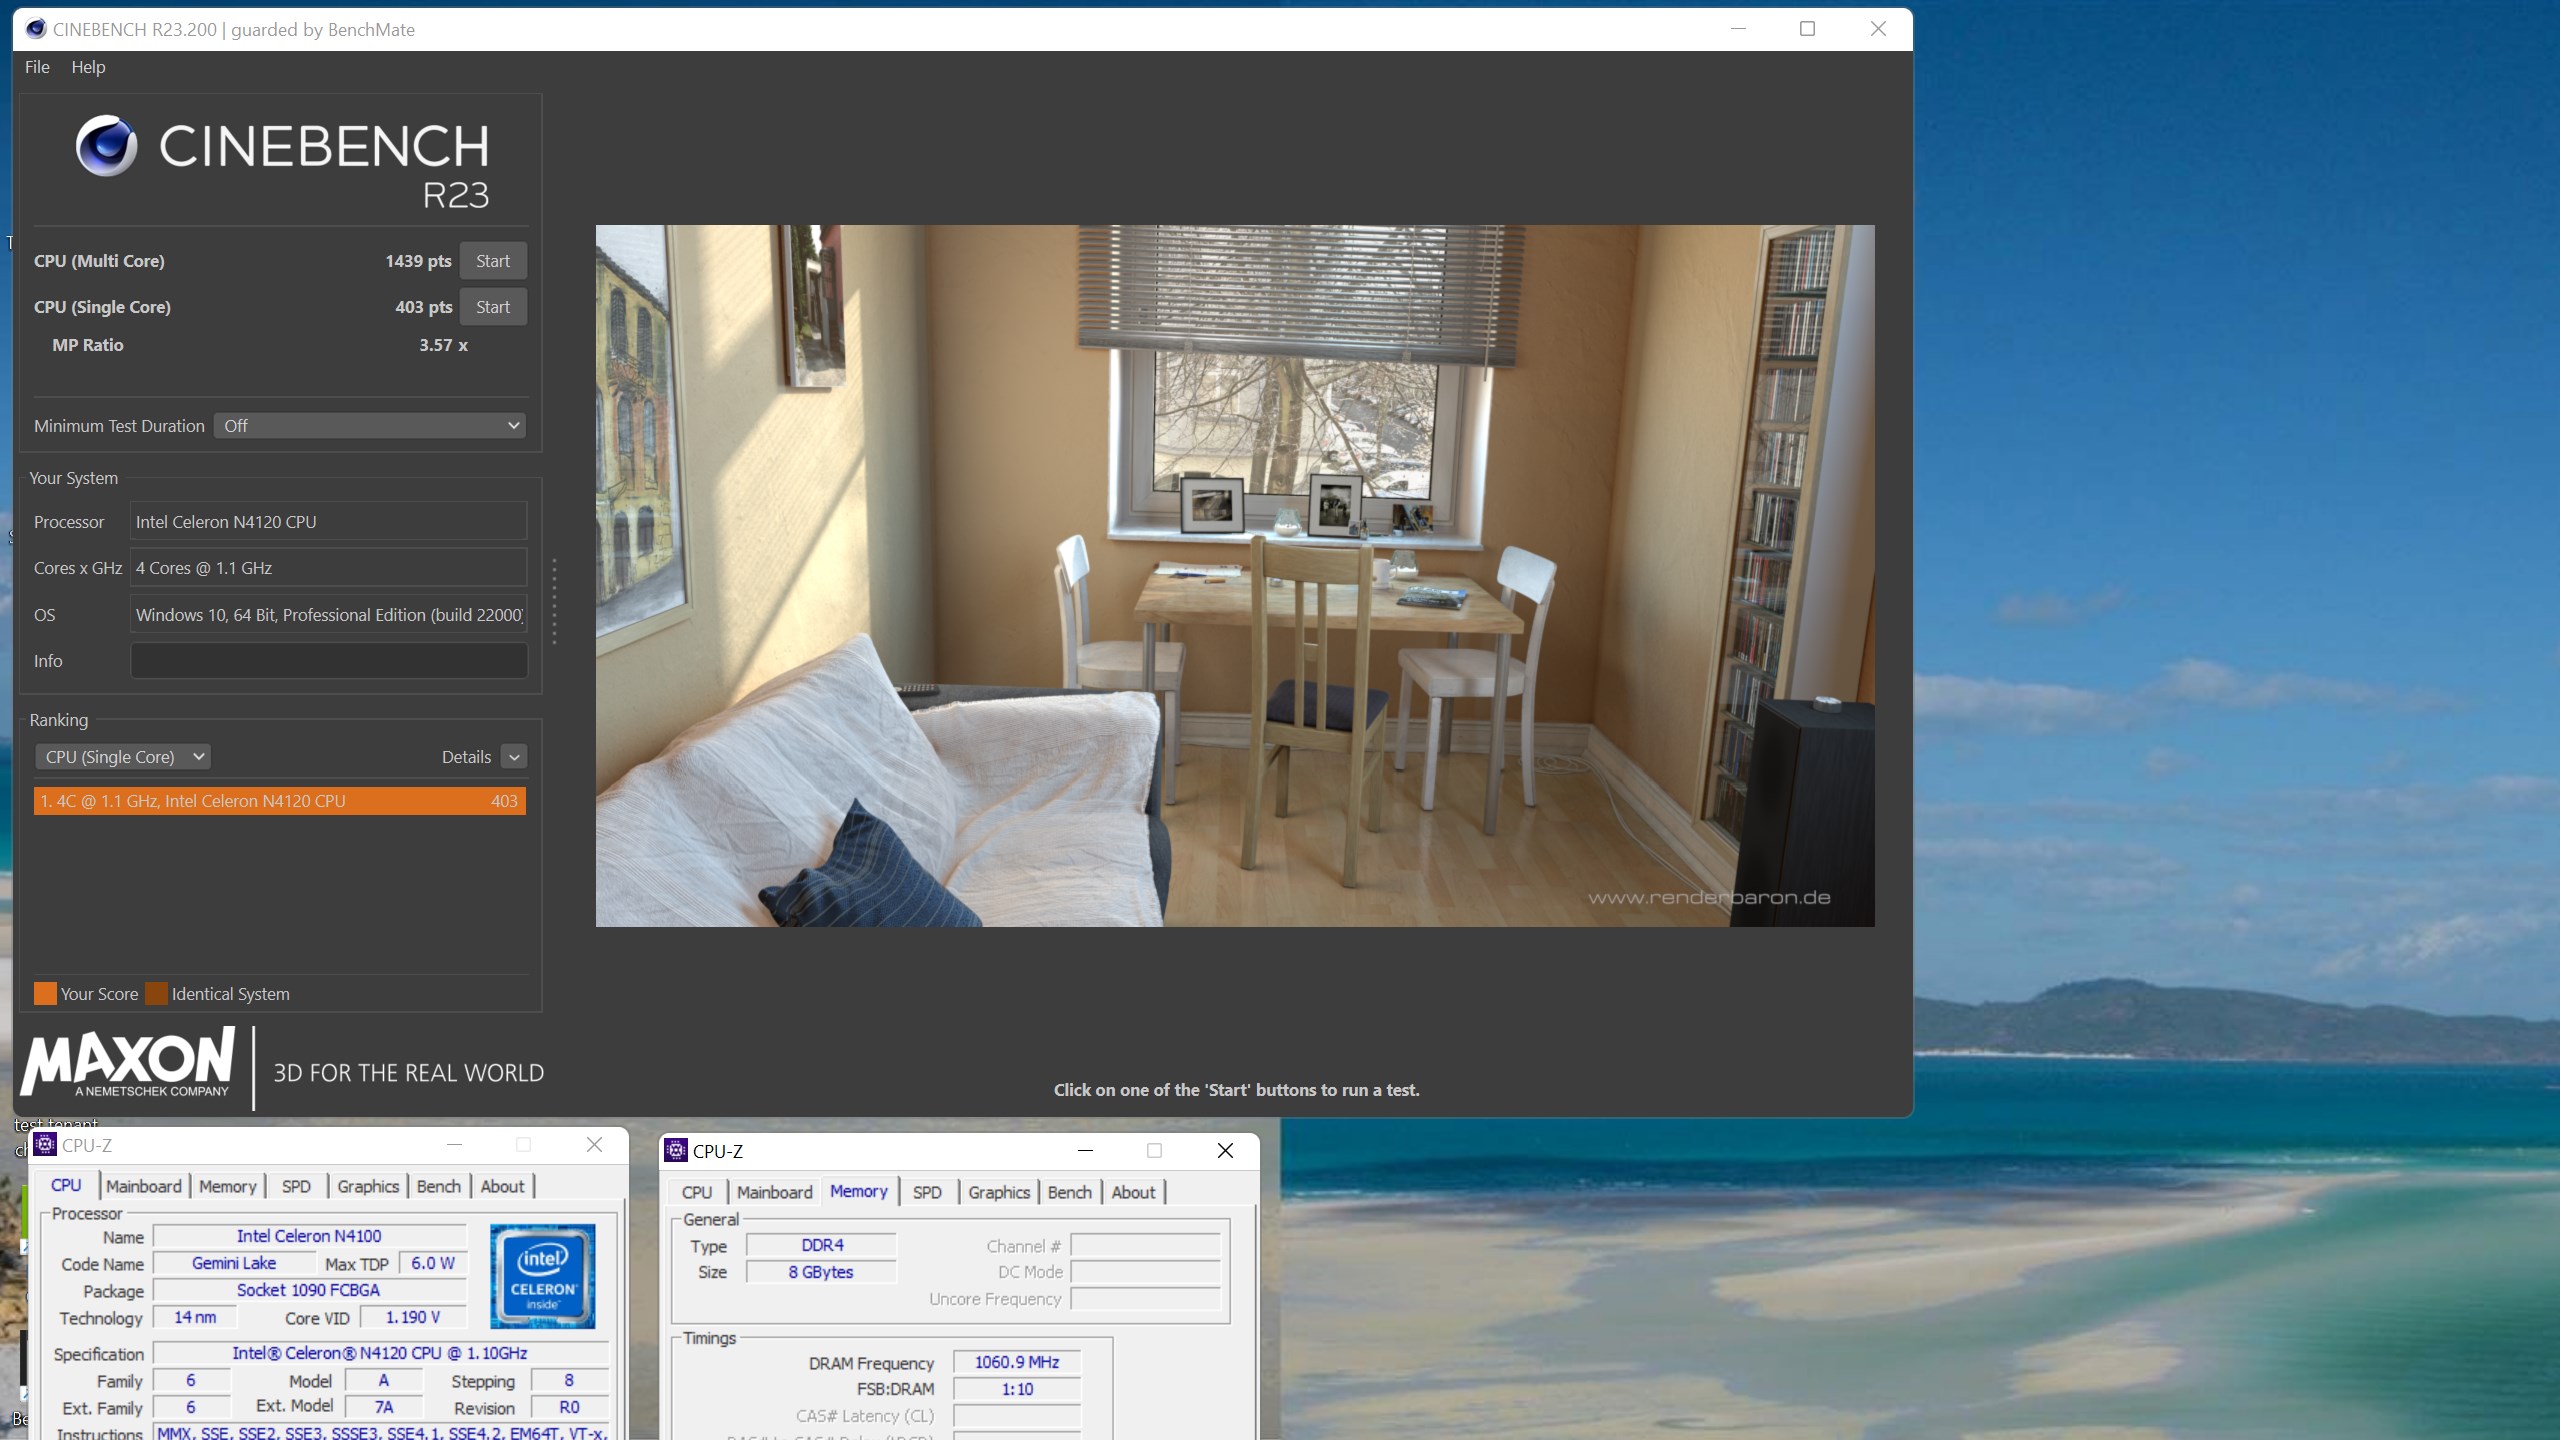Click the MP Ratio value 3.57 x
The image size is (2560, 1440).
[443, 345]
